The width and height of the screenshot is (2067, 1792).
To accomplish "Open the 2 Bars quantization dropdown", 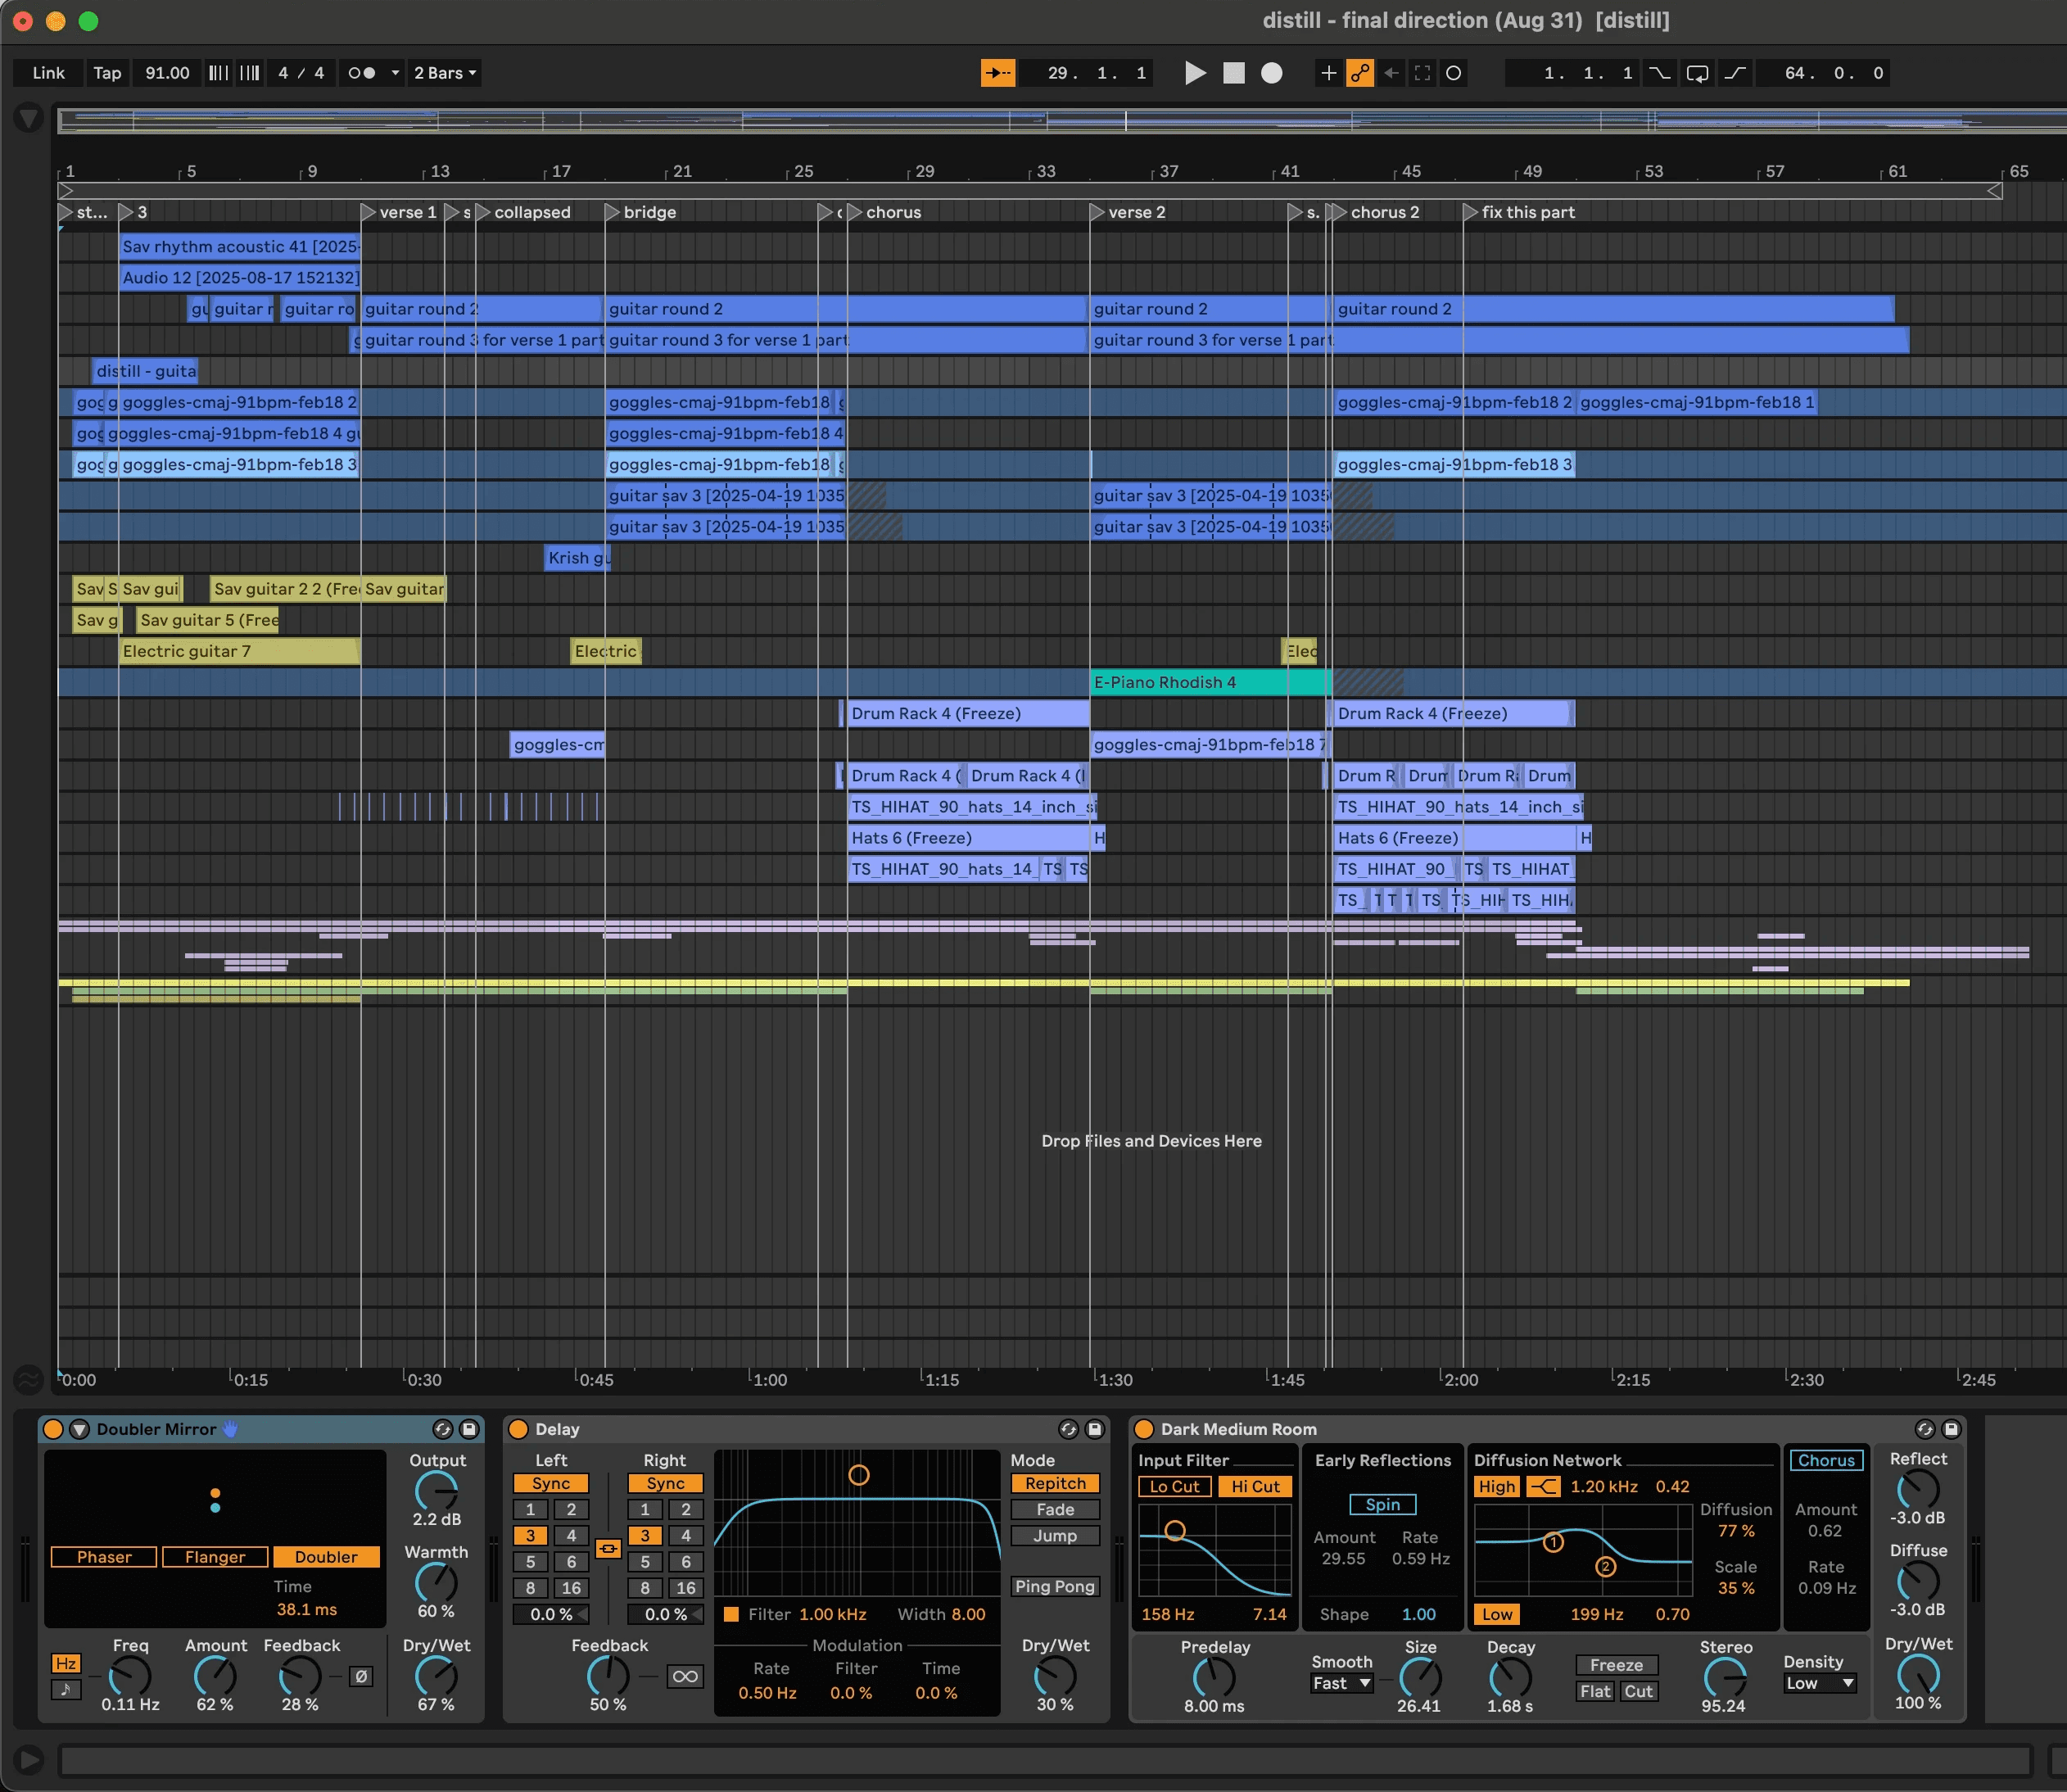I will click(445, 73).
